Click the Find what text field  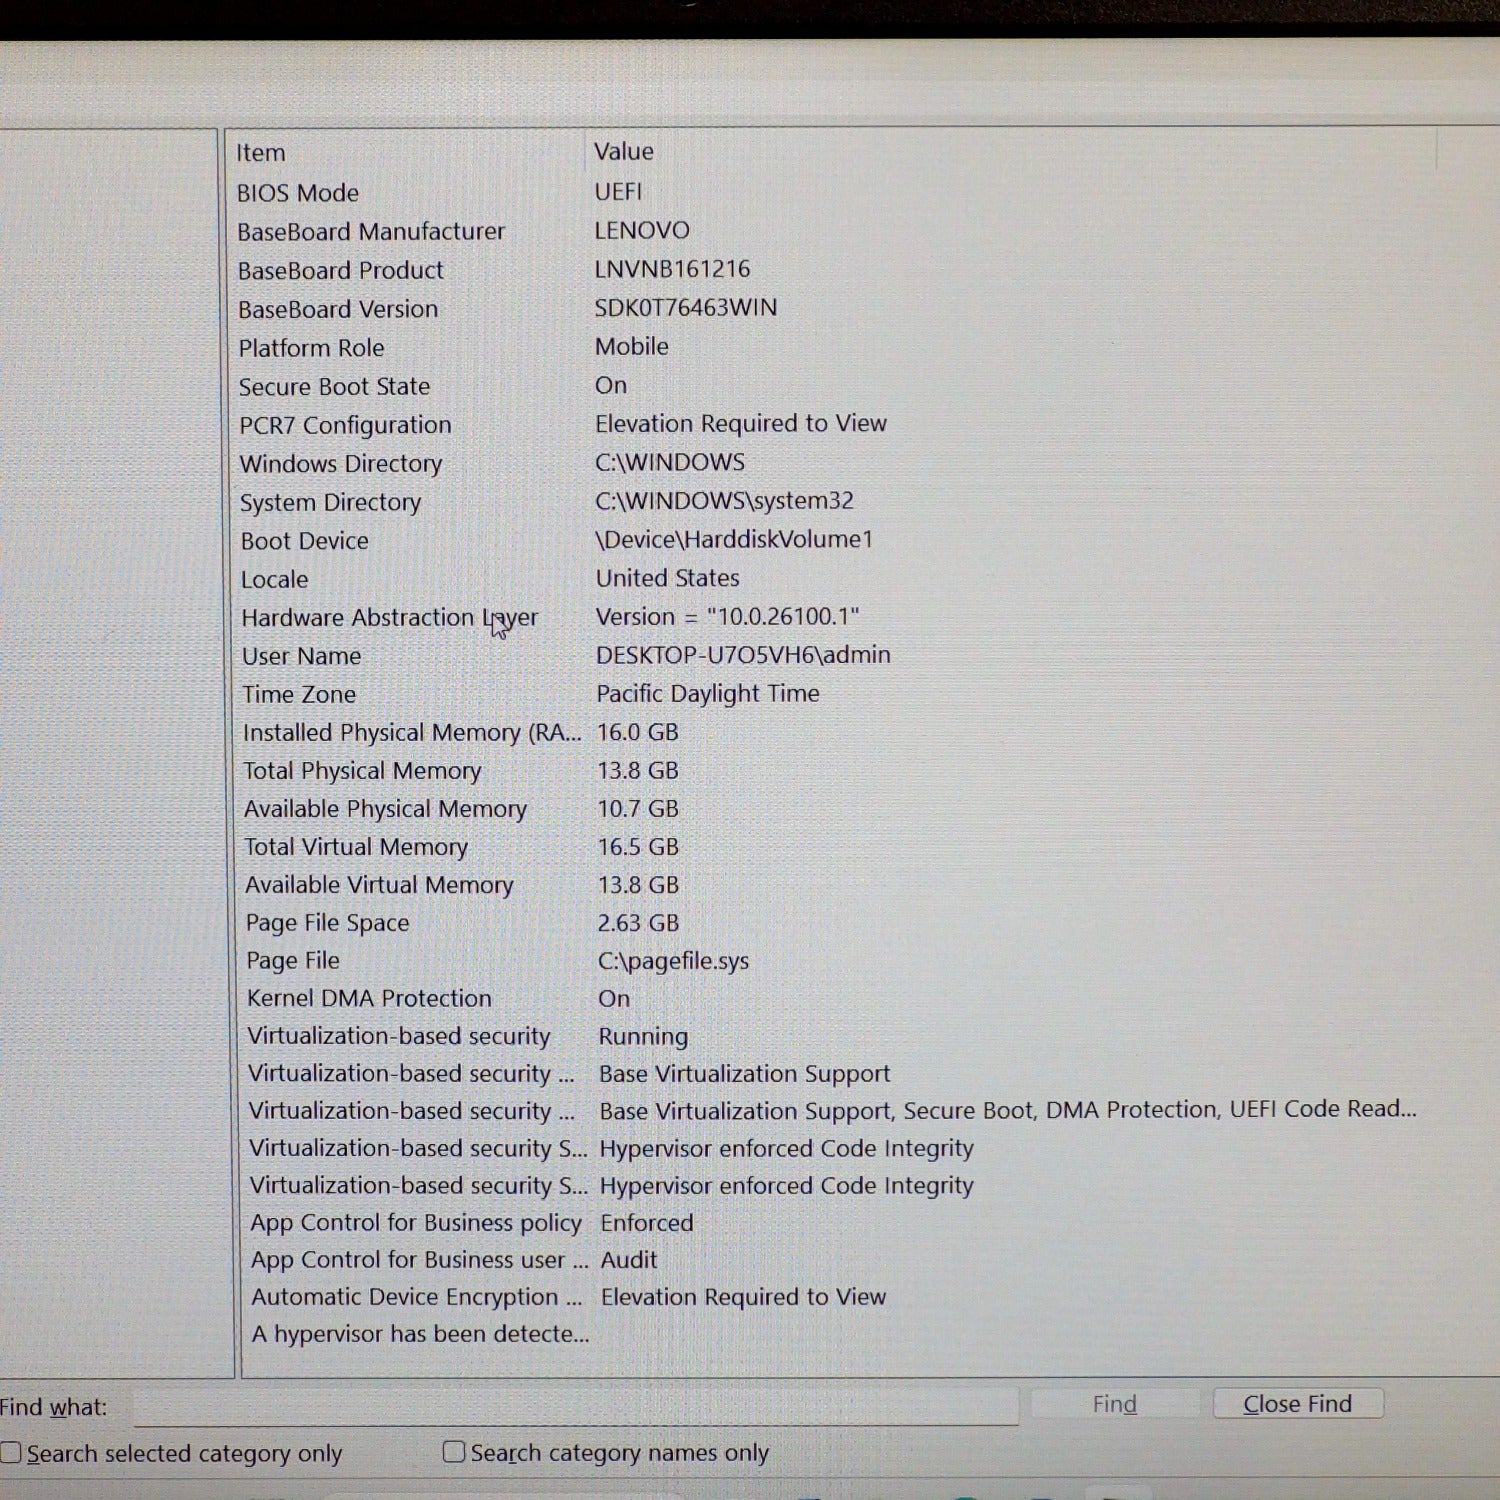[x=575, y=1406]
